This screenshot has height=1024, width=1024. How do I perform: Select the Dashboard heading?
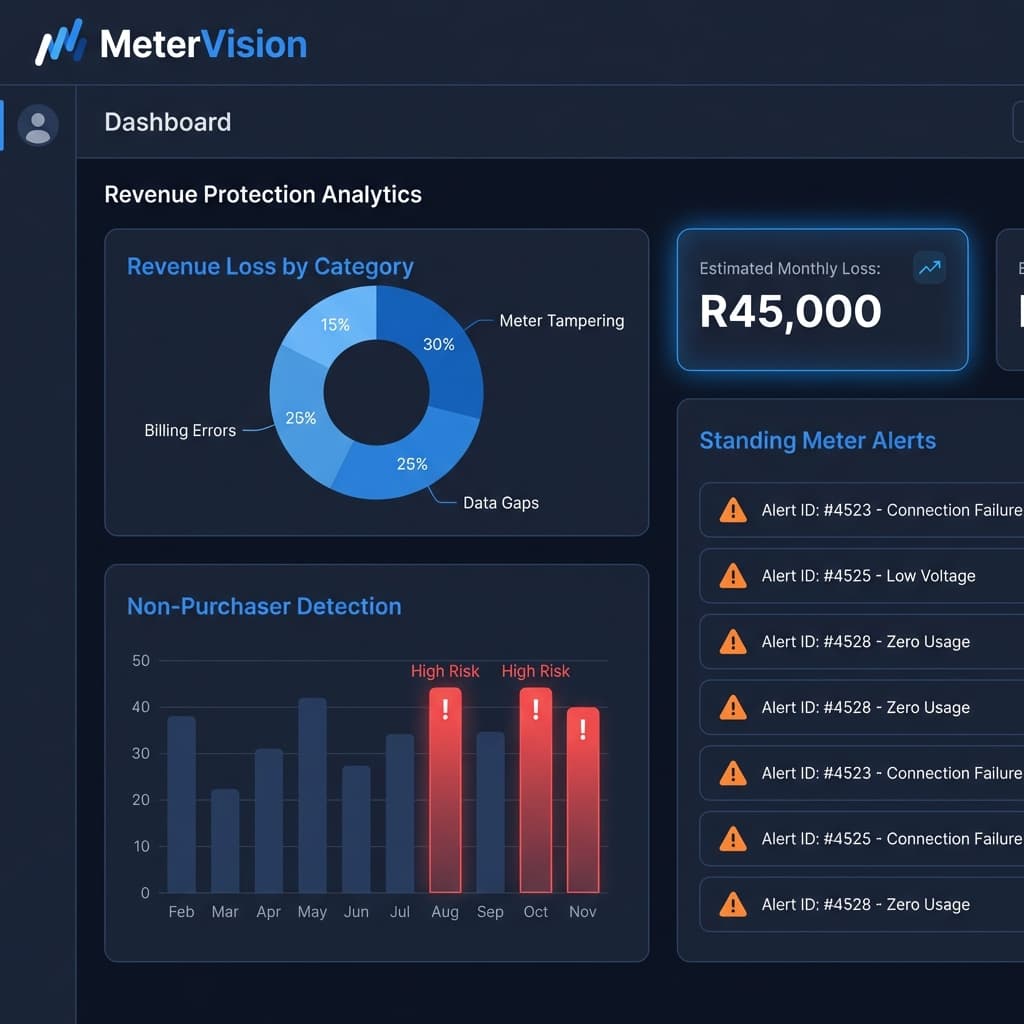point(167,122)
